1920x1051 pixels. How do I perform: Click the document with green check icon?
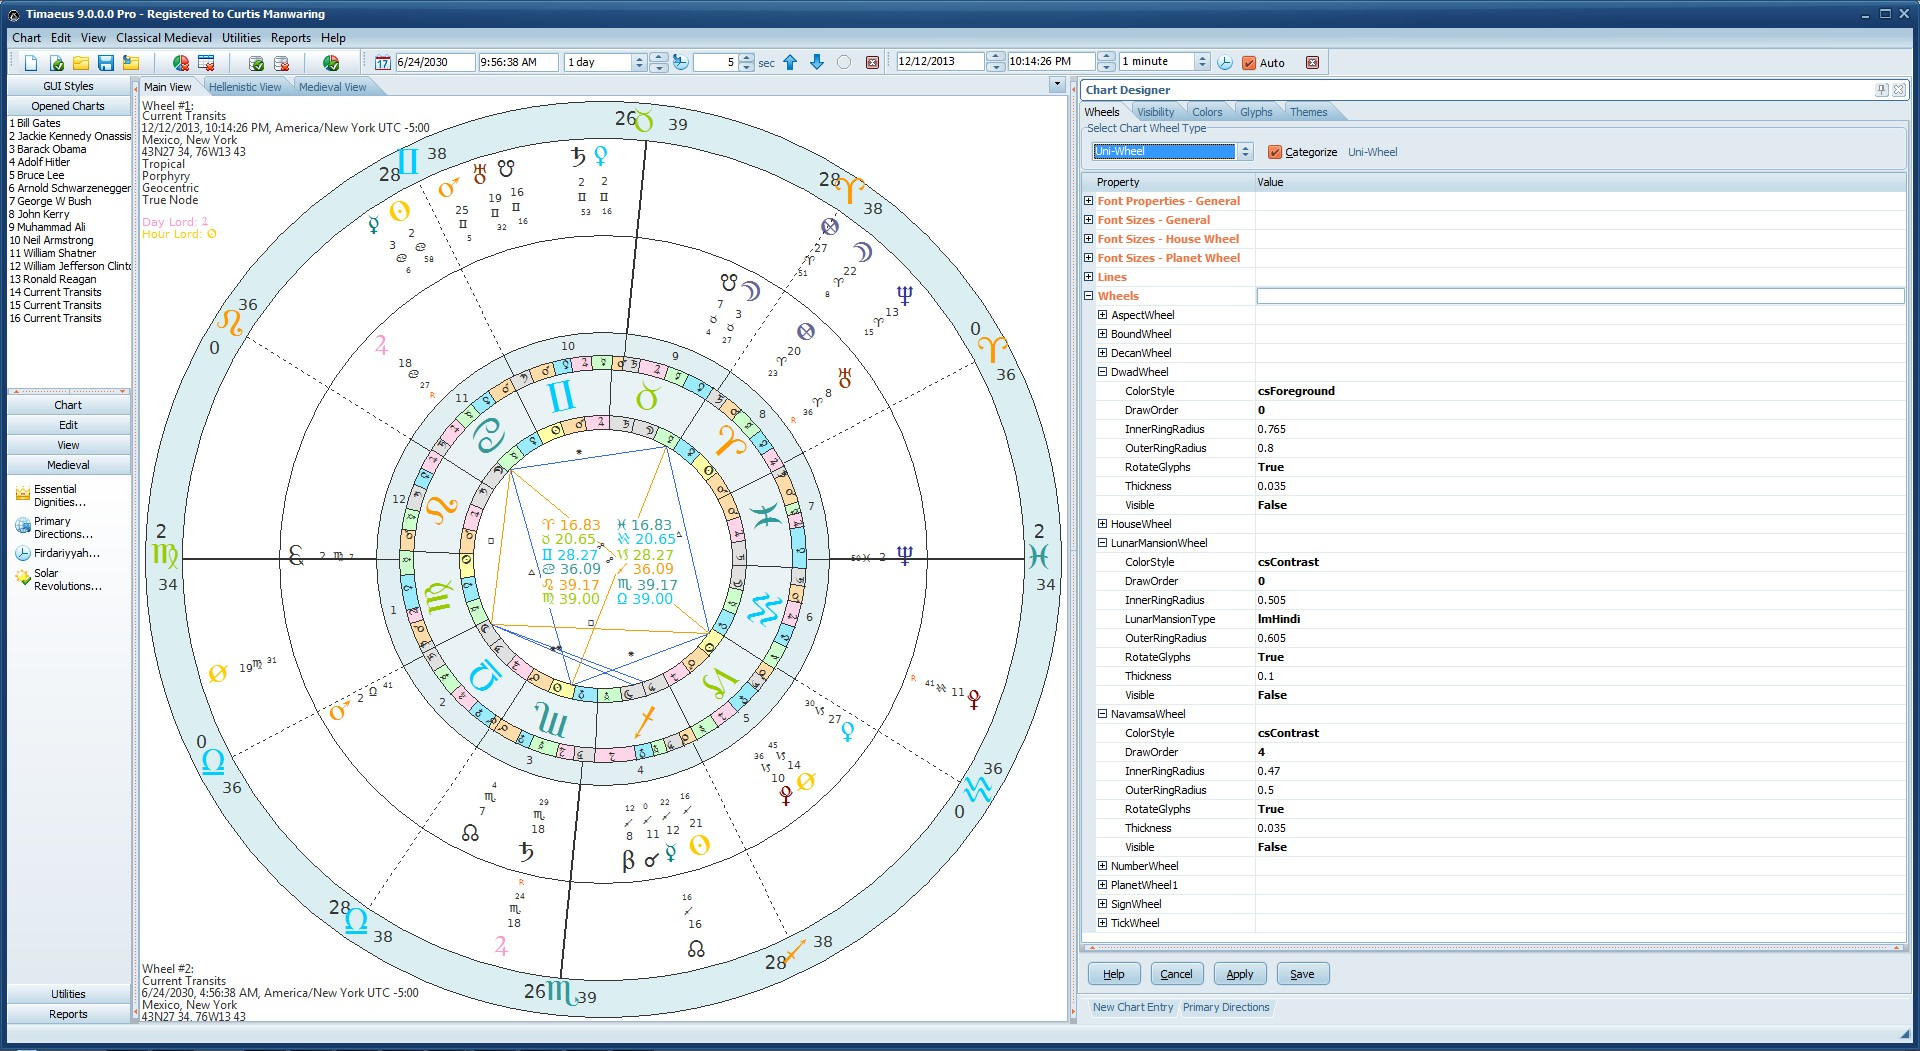coord(56,63)
